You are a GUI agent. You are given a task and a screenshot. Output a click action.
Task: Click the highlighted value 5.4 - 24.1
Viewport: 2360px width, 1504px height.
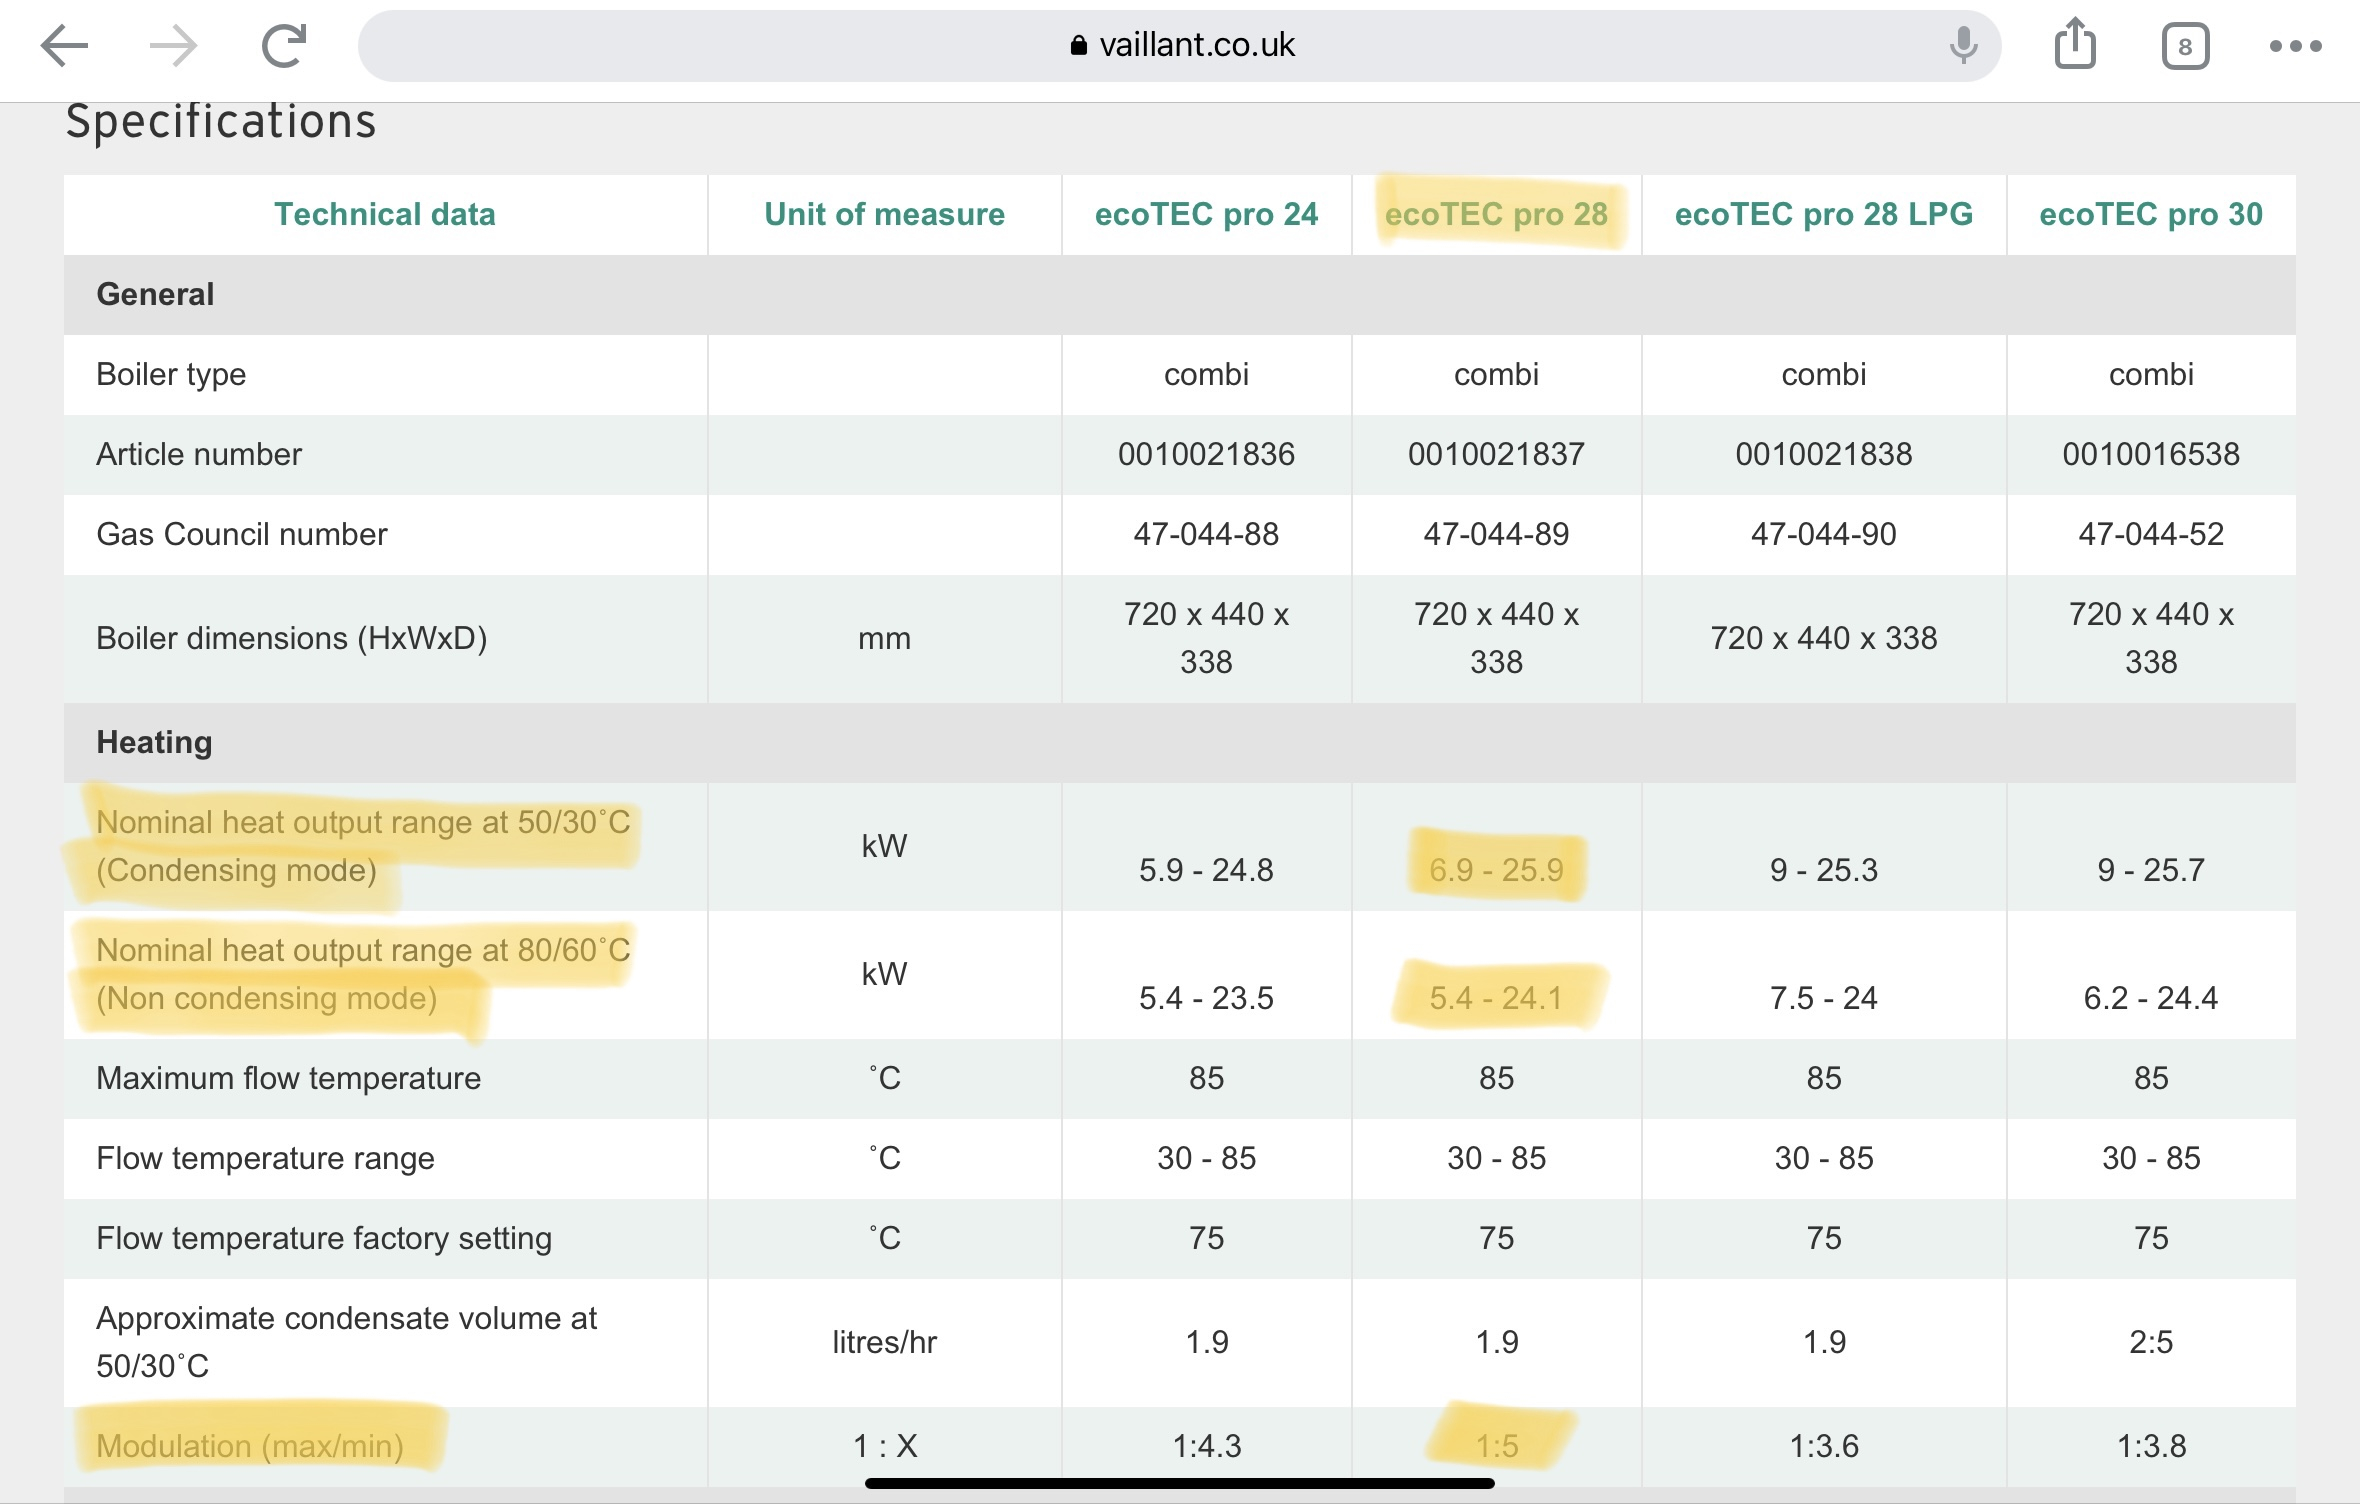tap(1496, 998)
